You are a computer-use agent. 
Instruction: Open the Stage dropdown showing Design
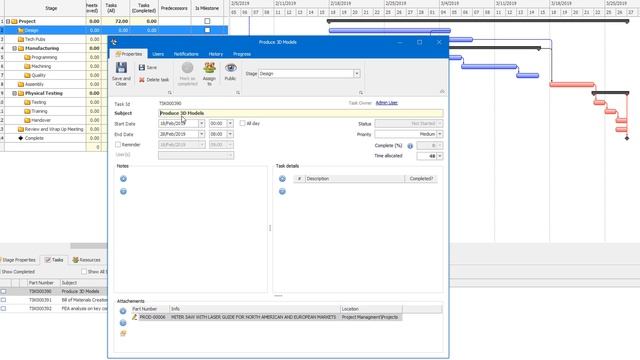pyautogui.click(x=357, y=74)
